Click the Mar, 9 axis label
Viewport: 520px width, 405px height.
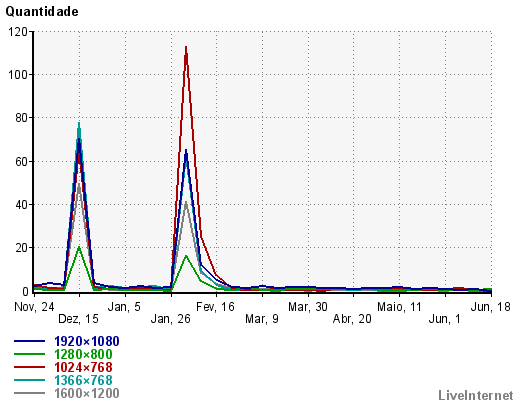(x=262, y=319)
